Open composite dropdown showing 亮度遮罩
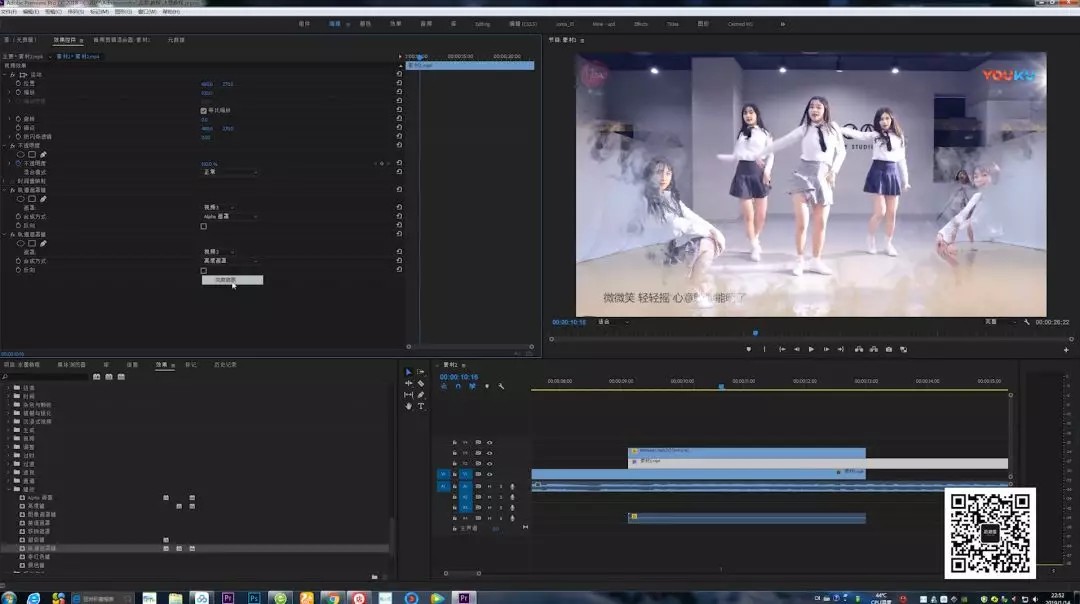Viewport: 1080px width, 604px height. (230, 261)
